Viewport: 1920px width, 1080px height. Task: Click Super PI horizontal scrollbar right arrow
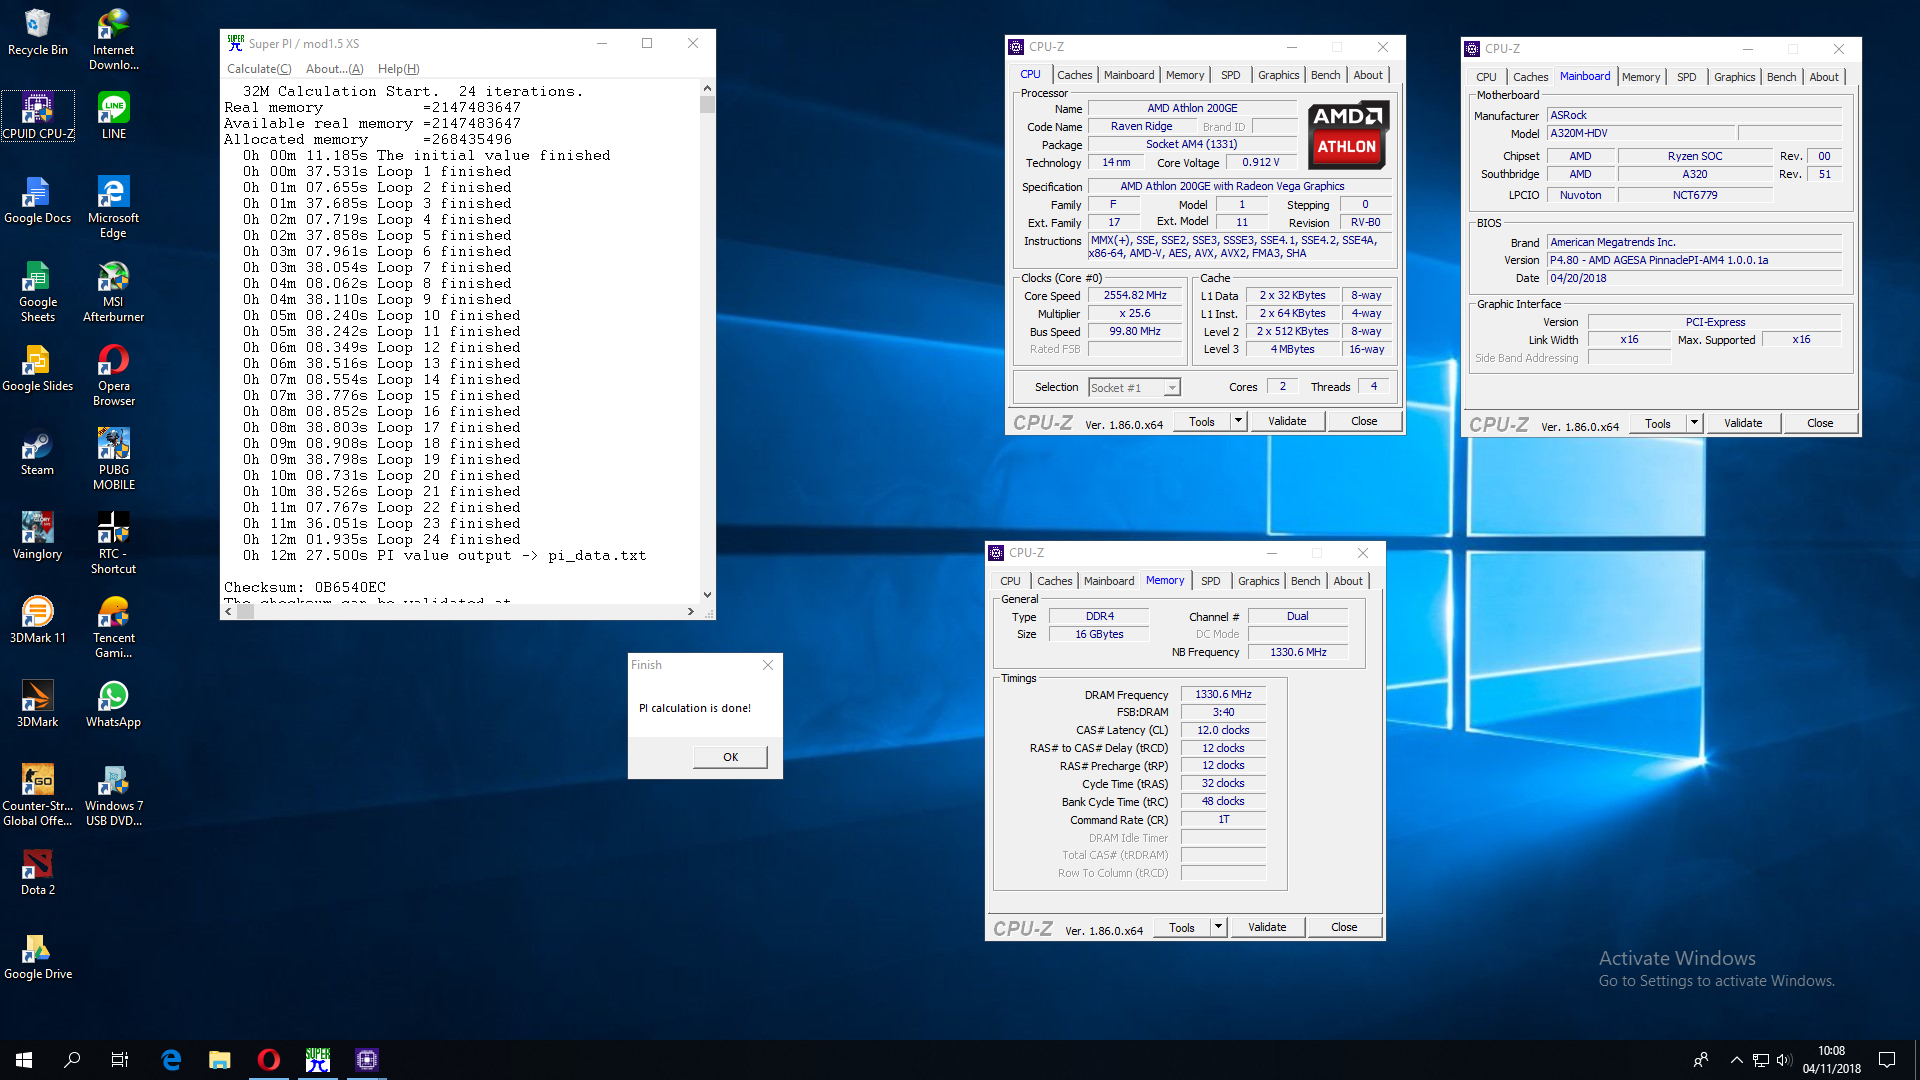coord(690,611)
